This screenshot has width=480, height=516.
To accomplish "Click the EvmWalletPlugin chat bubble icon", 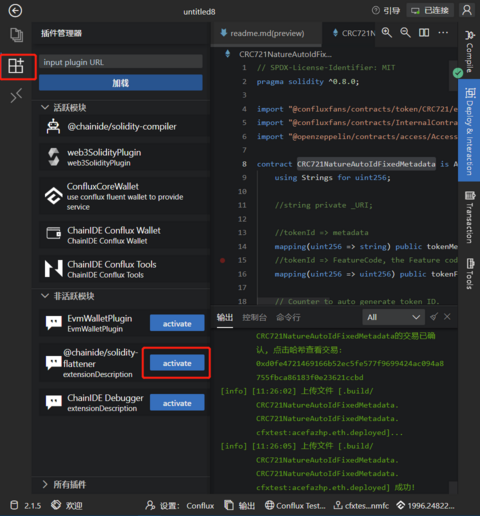I will point(54,323).
